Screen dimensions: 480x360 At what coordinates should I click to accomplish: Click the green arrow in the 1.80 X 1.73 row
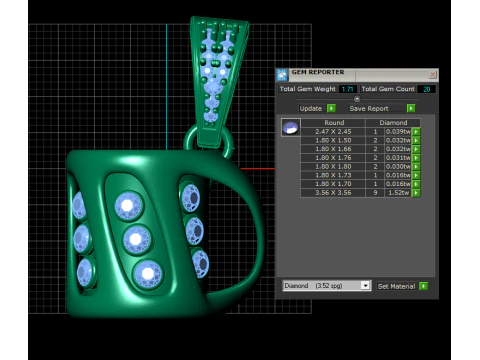tap(416, 175)
